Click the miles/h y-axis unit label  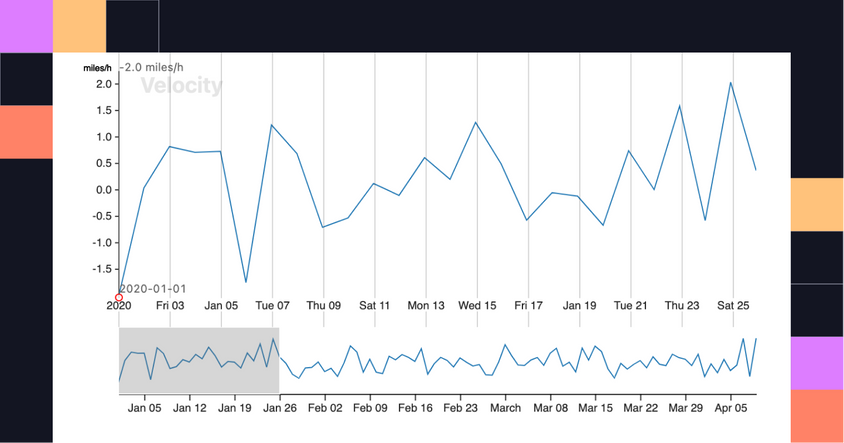point(98,68)
